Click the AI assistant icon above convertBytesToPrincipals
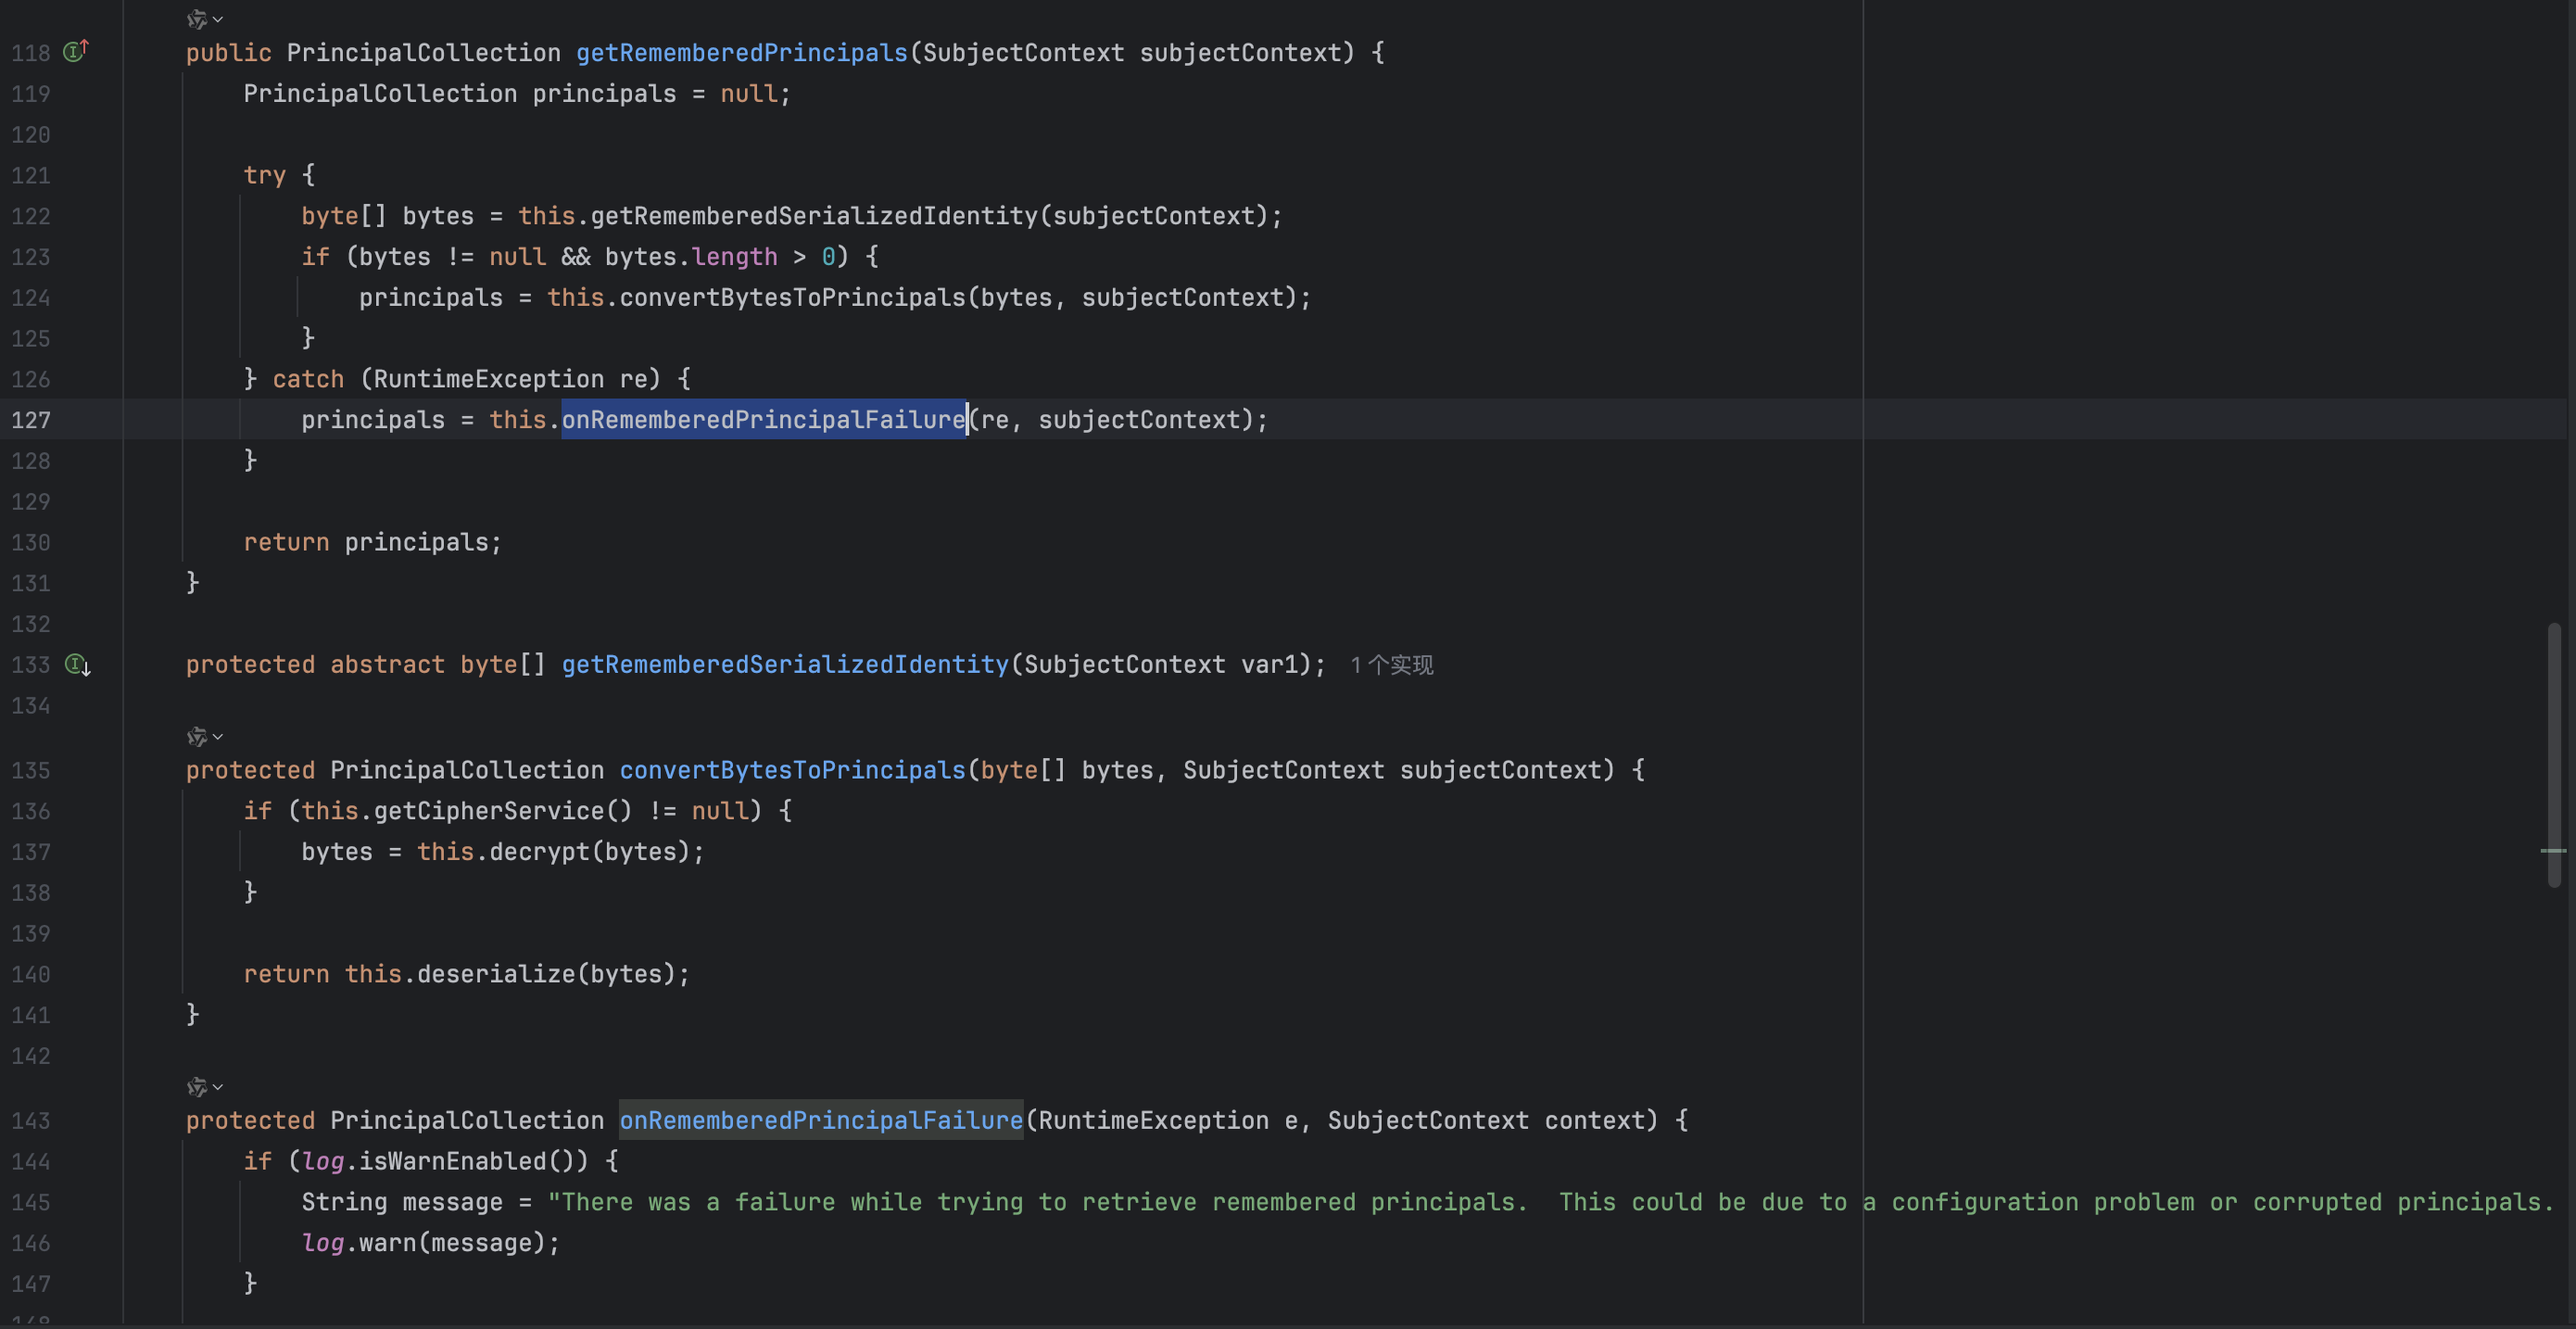The image size is (2576, 1329). point(196,737)
